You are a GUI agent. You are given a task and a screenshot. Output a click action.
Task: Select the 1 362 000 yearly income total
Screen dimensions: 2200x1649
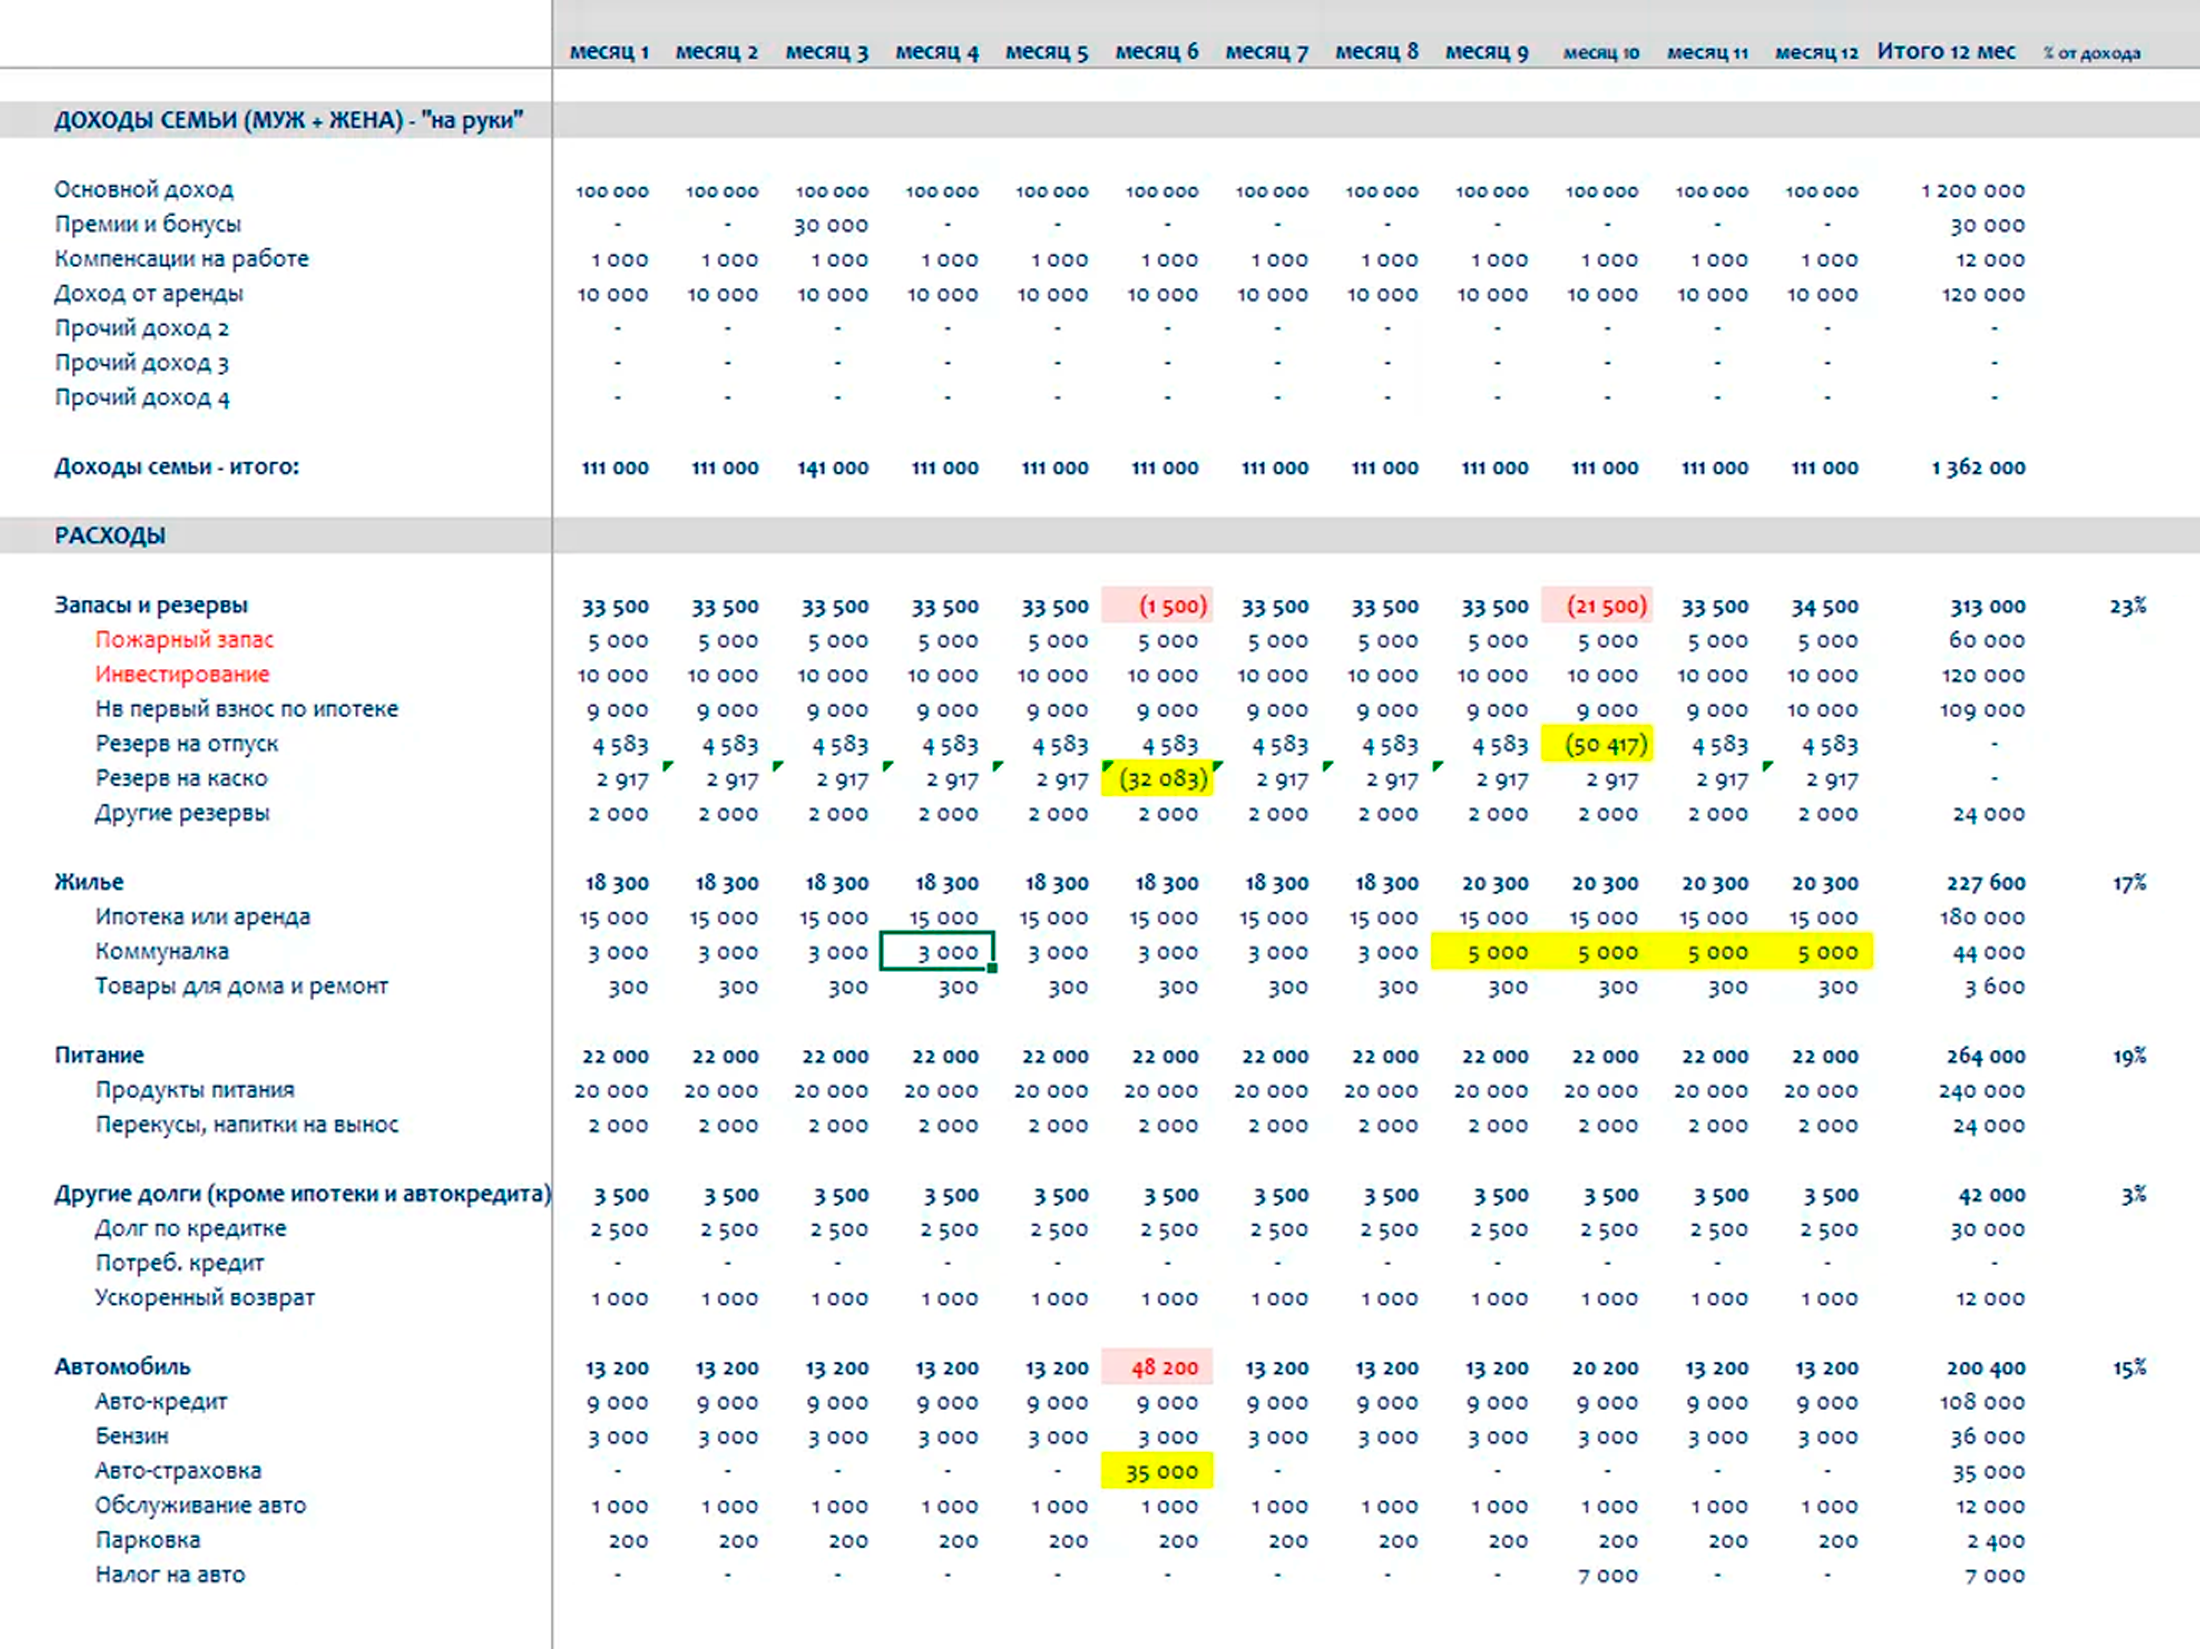[1978, 468]
